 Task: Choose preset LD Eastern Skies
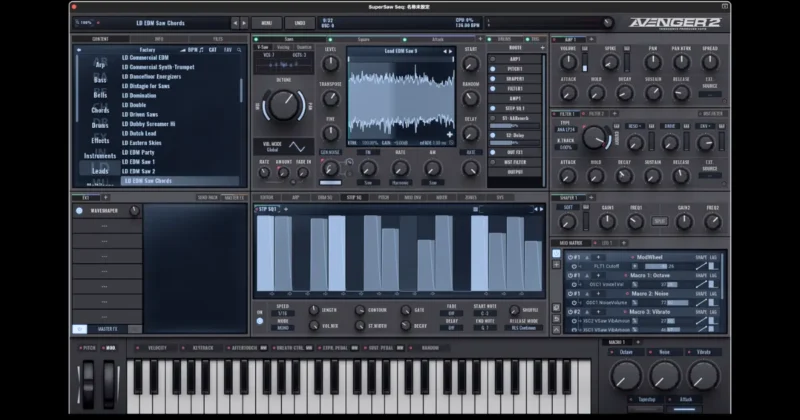pos(142,143)
